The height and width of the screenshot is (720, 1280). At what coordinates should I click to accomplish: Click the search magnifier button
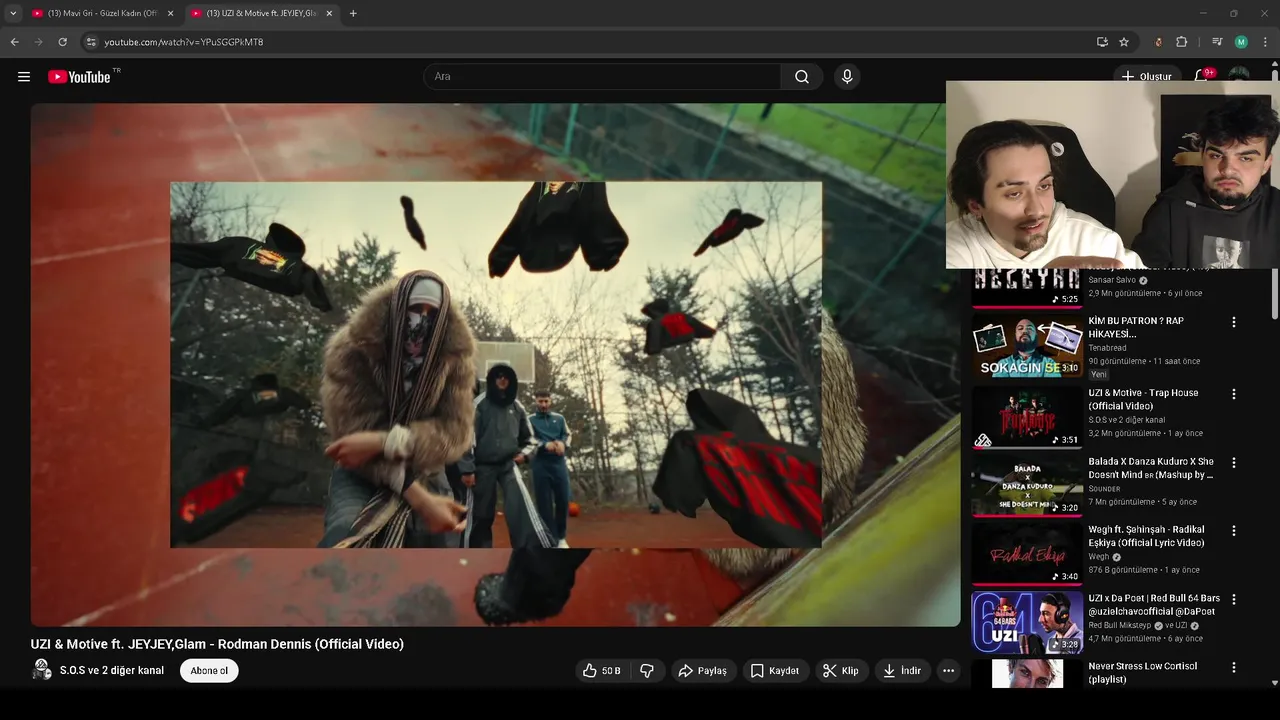pyautogui.click(x=802, y=77)
